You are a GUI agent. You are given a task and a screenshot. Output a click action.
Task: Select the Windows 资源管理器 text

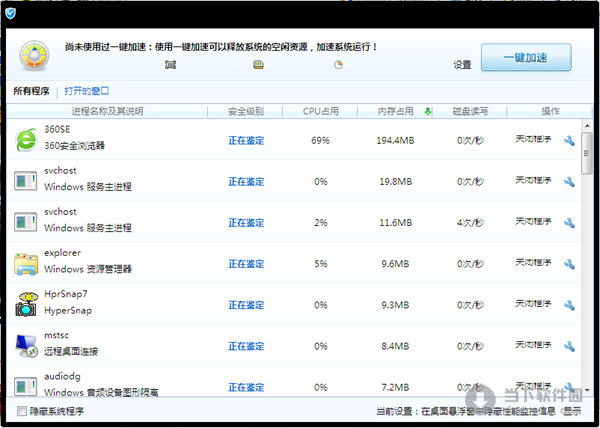click(88, 269)
